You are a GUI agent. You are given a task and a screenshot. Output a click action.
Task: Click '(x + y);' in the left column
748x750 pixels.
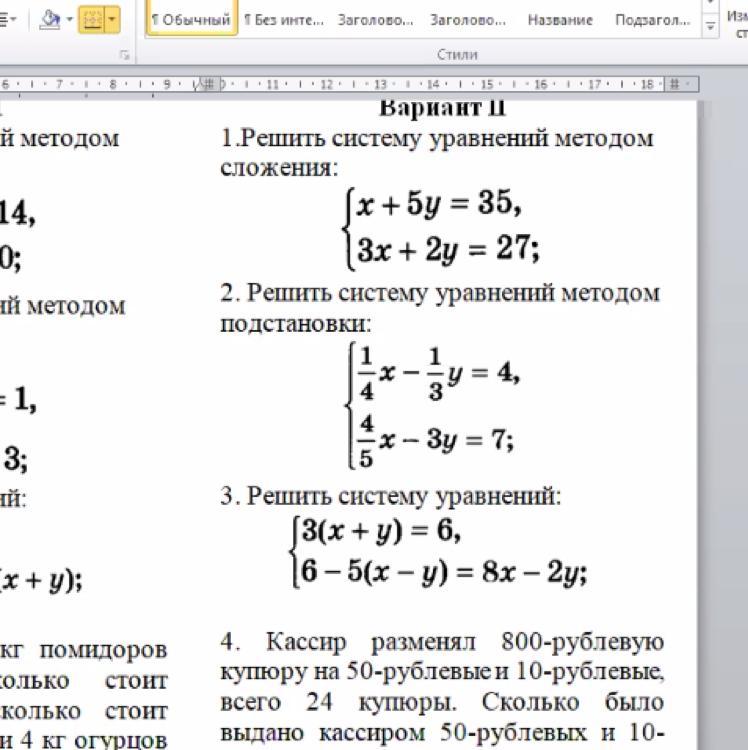pos(41,581)
